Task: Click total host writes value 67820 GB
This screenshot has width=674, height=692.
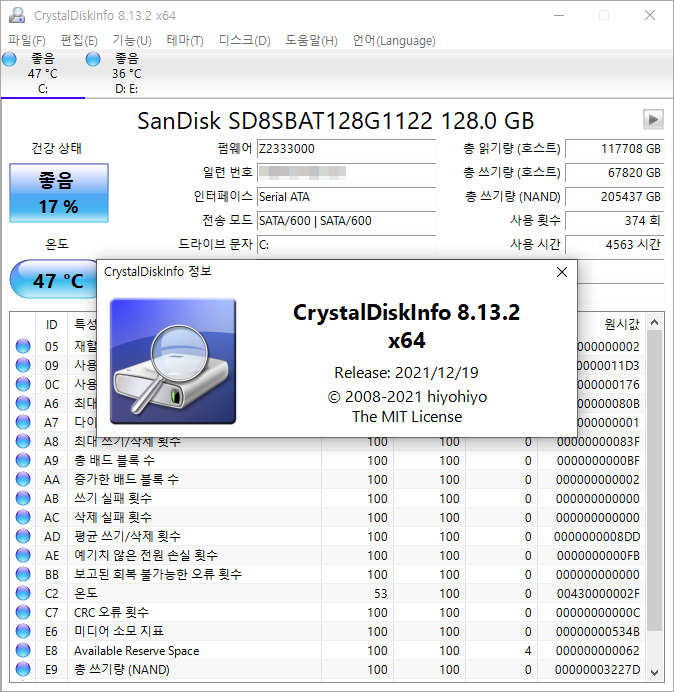Action: click(x=614, y=173)
